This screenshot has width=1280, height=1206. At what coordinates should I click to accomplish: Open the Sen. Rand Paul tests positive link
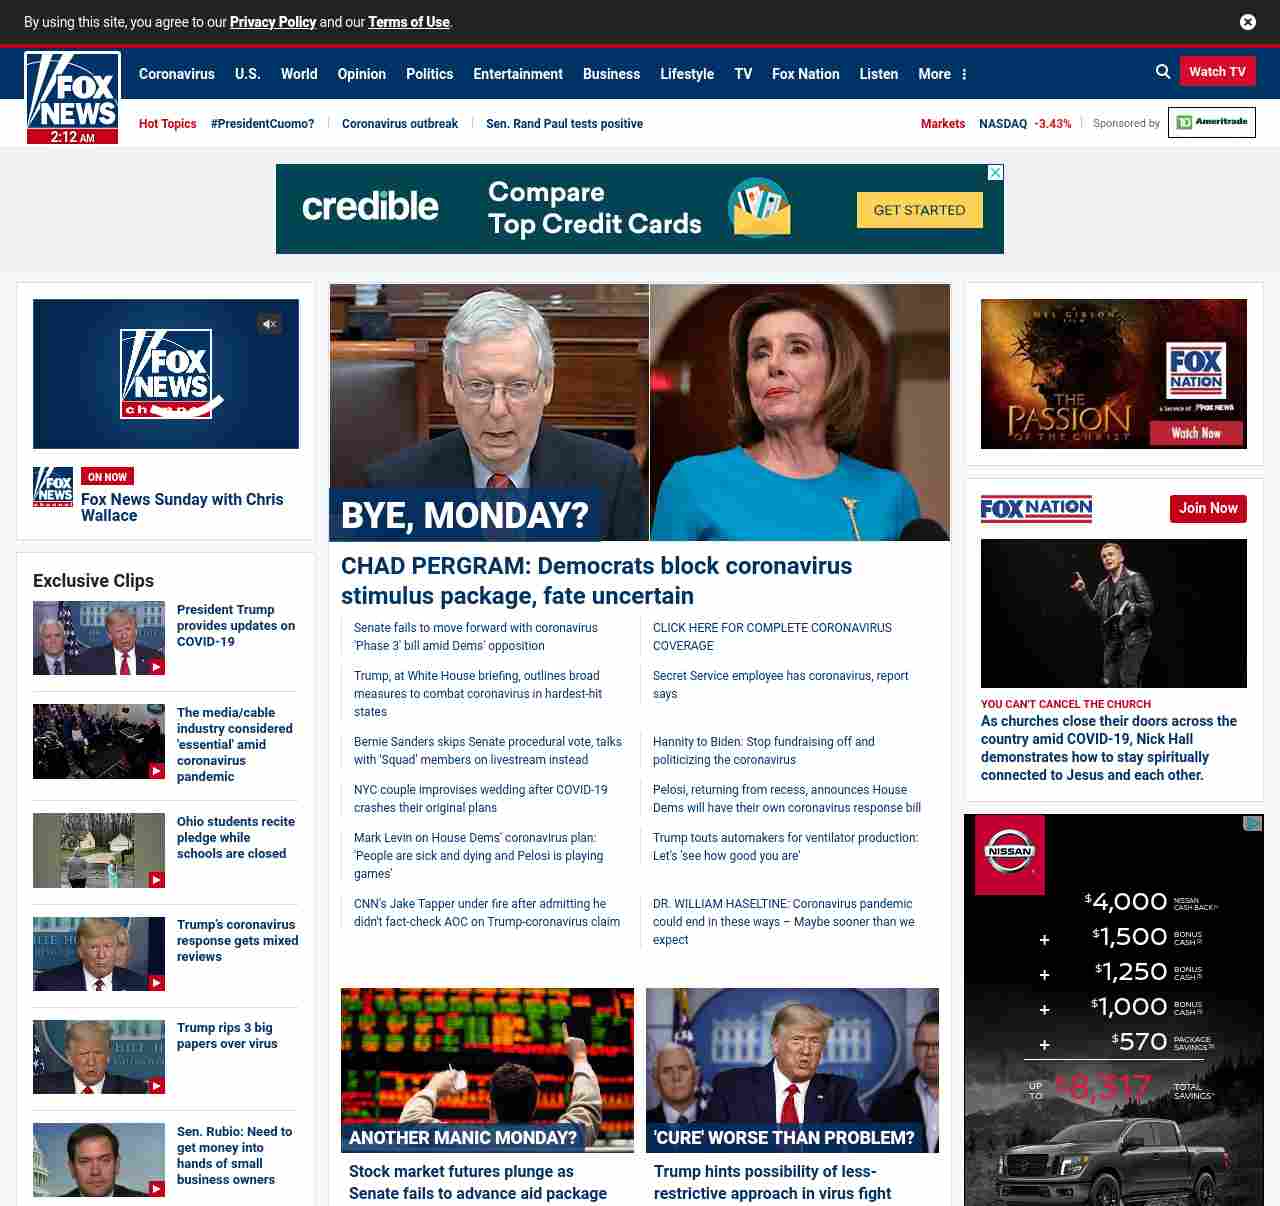tap(564, 124)
